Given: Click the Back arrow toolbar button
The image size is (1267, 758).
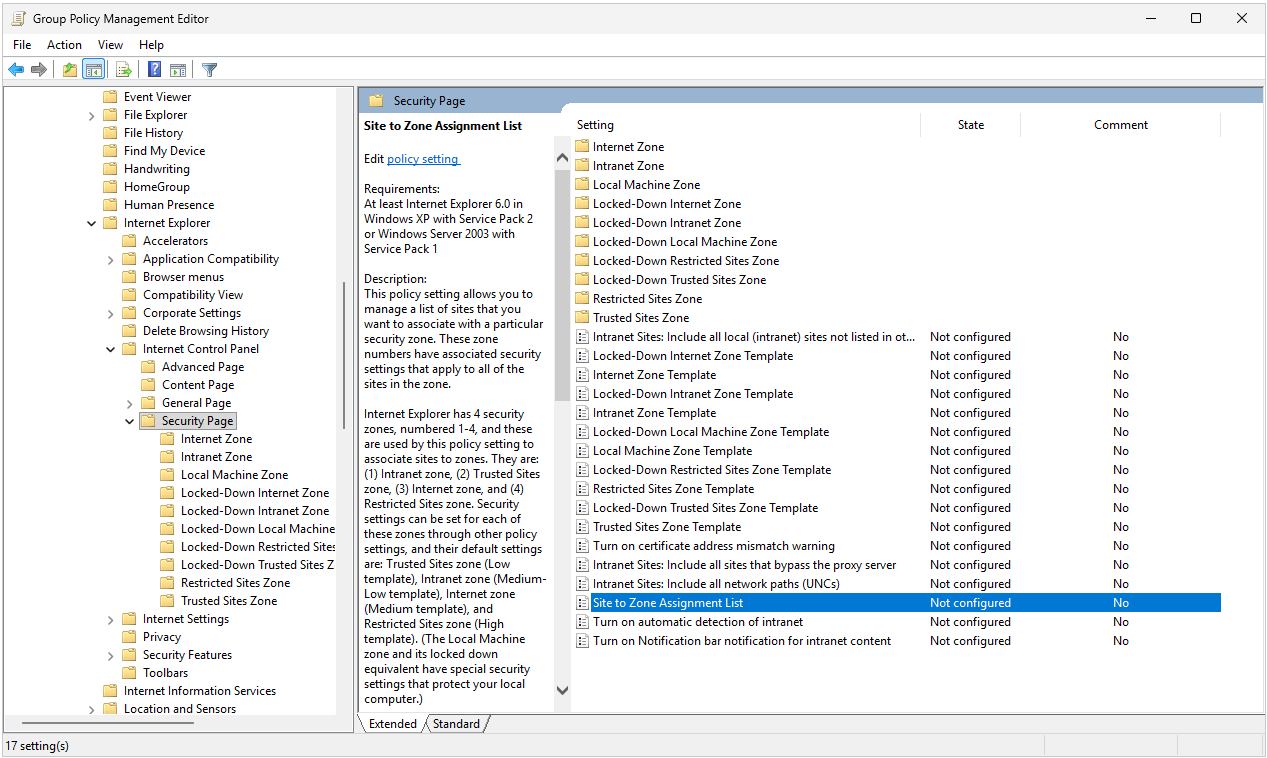Looking at the screenshot, I should click(x=16, y=69).
